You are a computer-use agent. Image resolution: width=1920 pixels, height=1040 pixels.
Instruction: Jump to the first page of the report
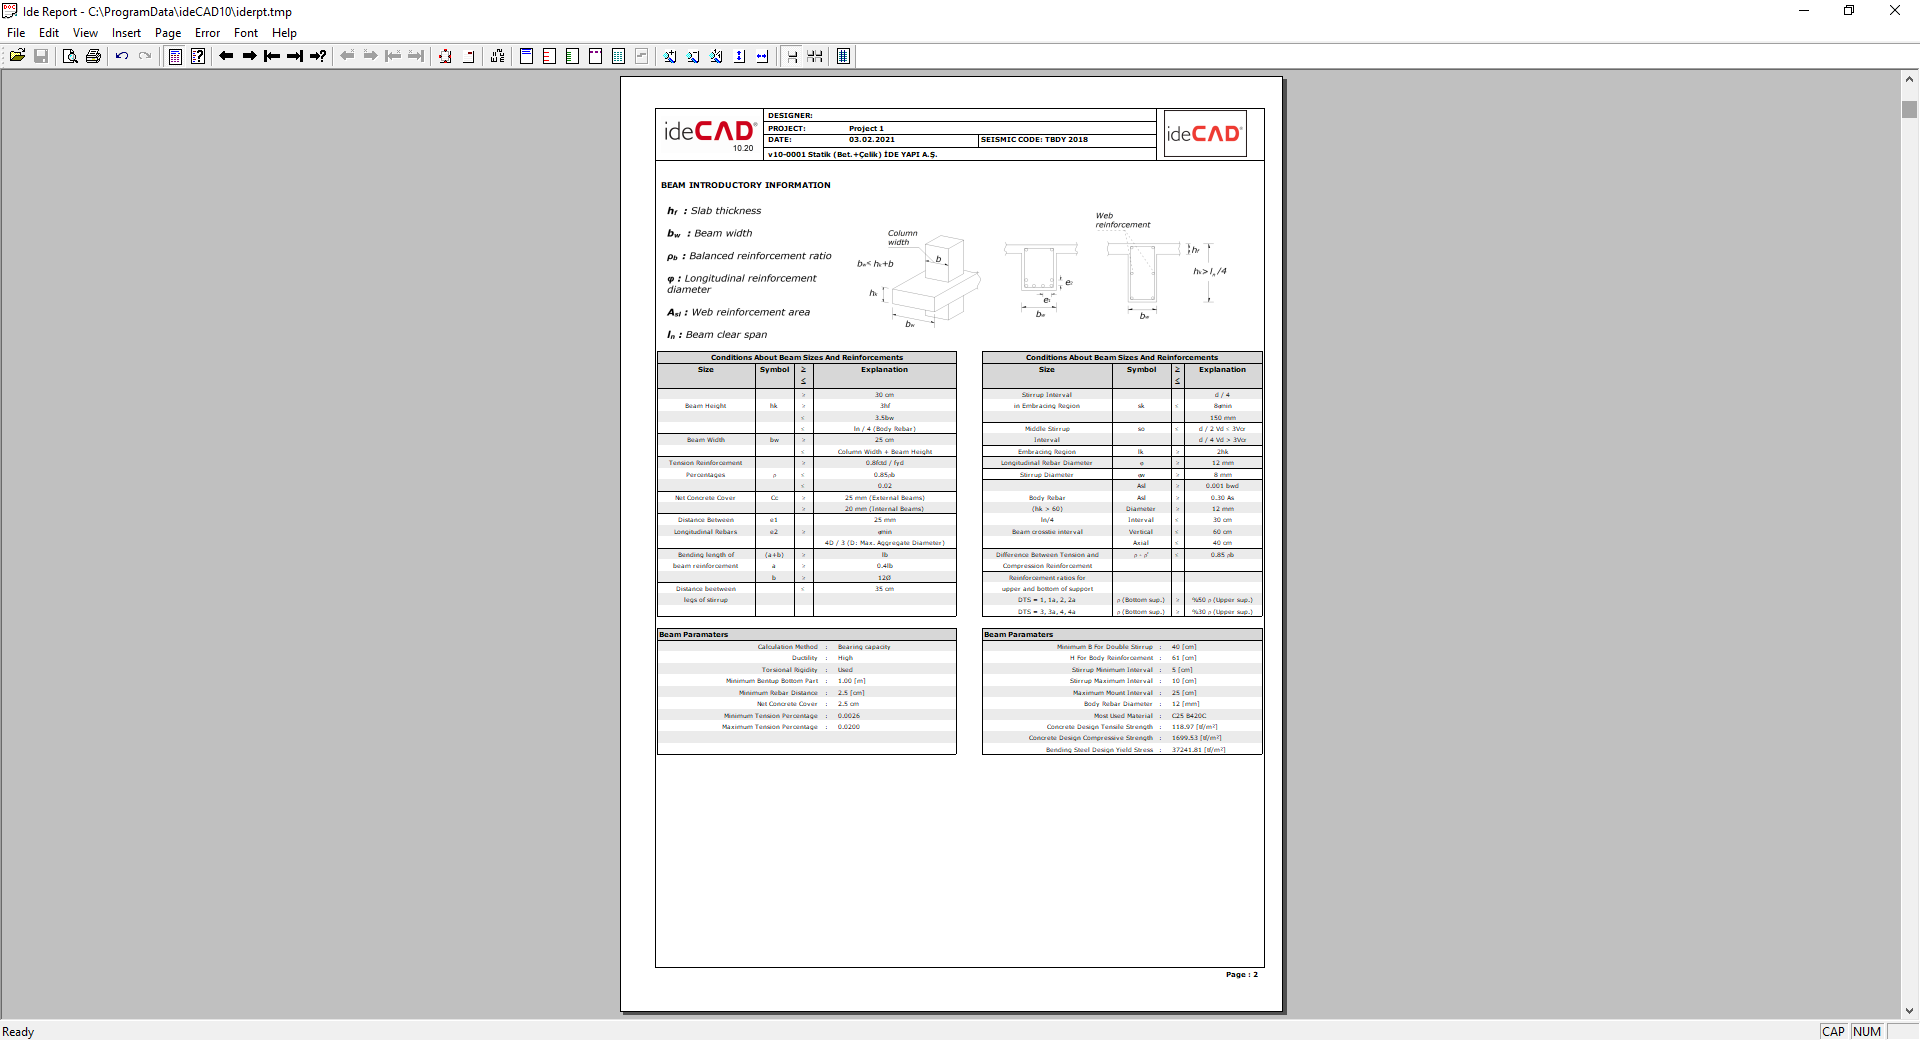click(272, 56)
